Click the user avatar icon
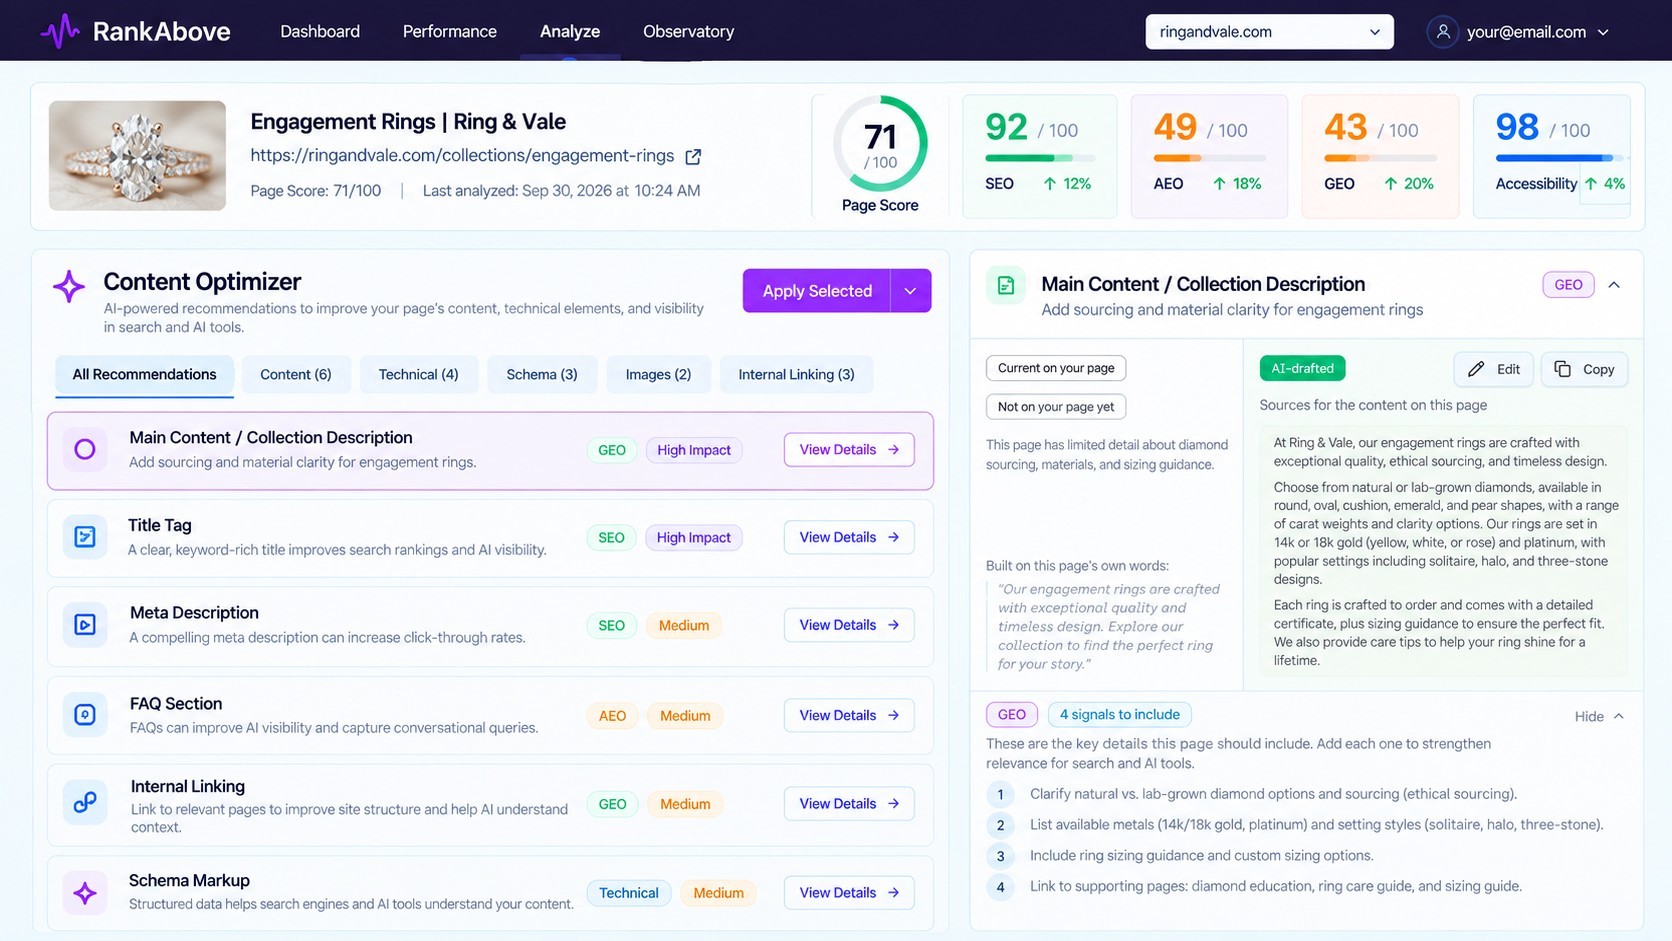 pyautogui.click(x=1442, y=32)
